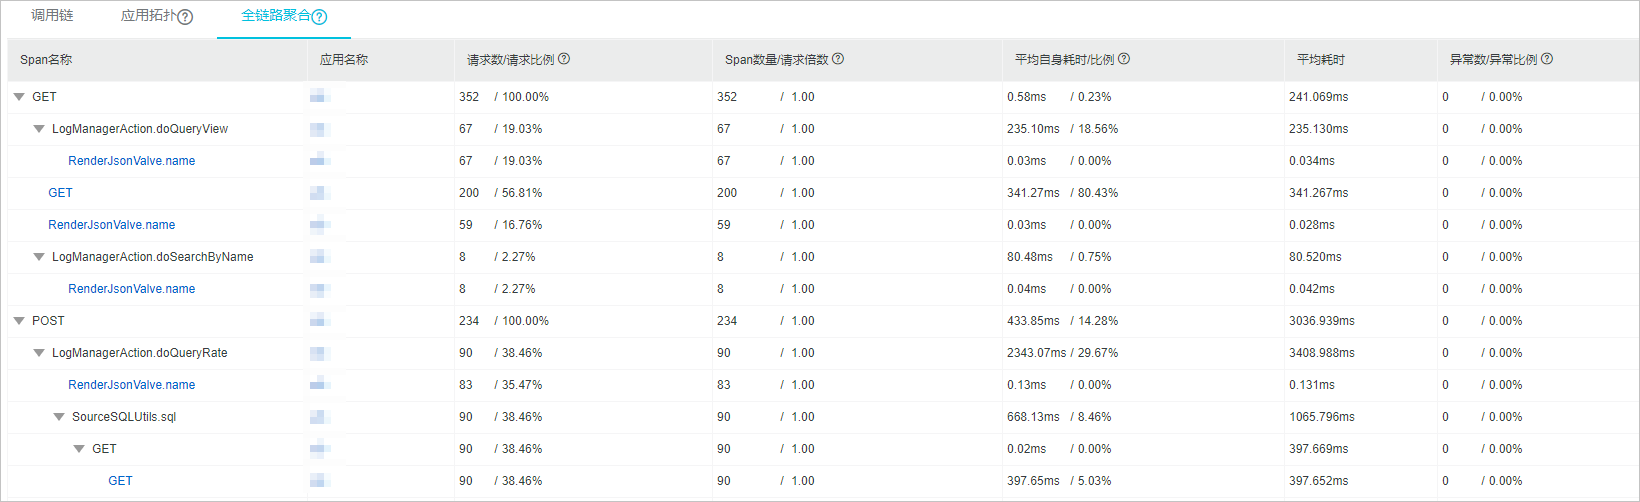Viewport: 1640px width, 502px height.
Task: Switch to the 应用拓扑 tab
Action: (x=148, y=16)
